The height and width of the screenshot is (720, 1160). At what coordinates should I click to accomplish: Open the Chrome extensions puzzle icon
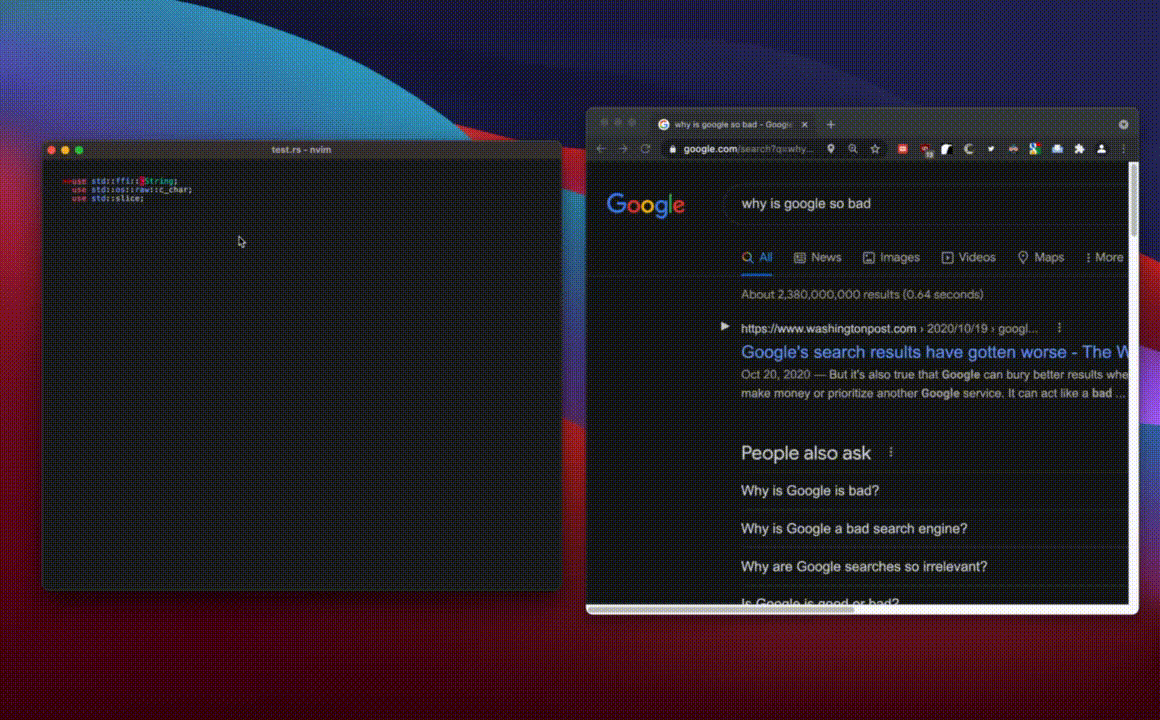point(1079,149)
